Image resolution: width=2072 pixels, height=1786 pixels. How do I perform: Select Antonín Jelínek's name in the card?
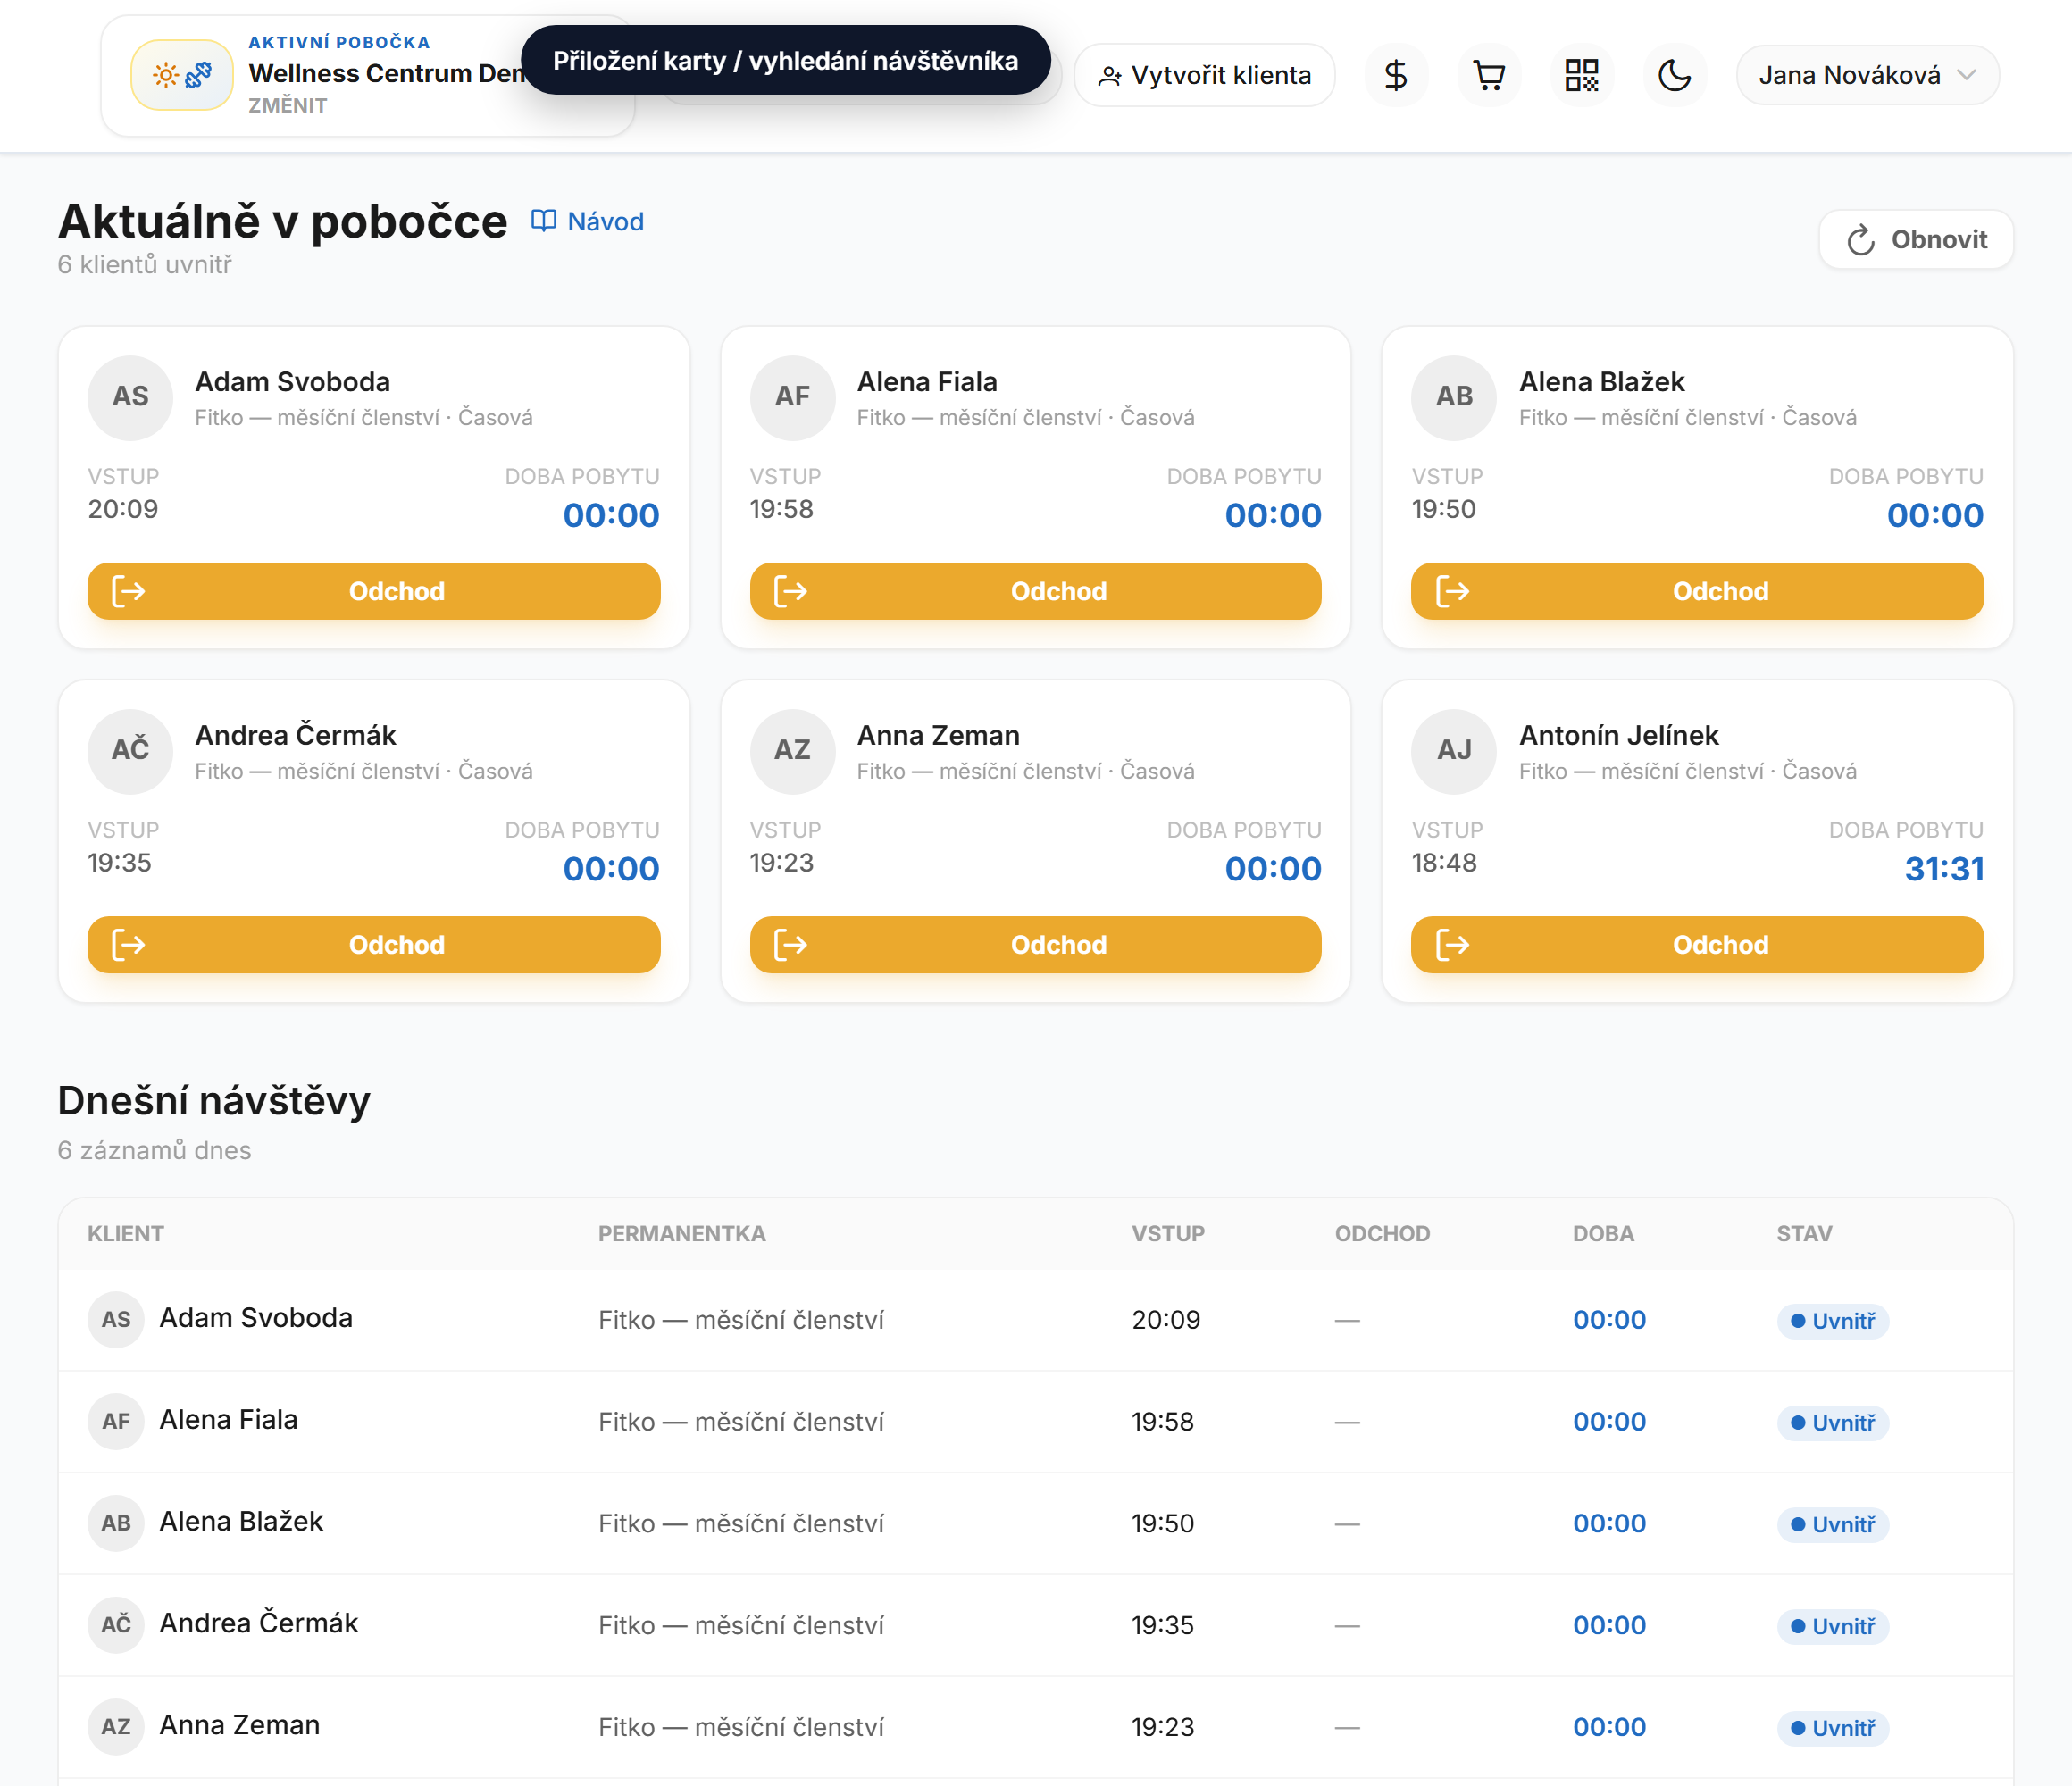coord(1618,736)
